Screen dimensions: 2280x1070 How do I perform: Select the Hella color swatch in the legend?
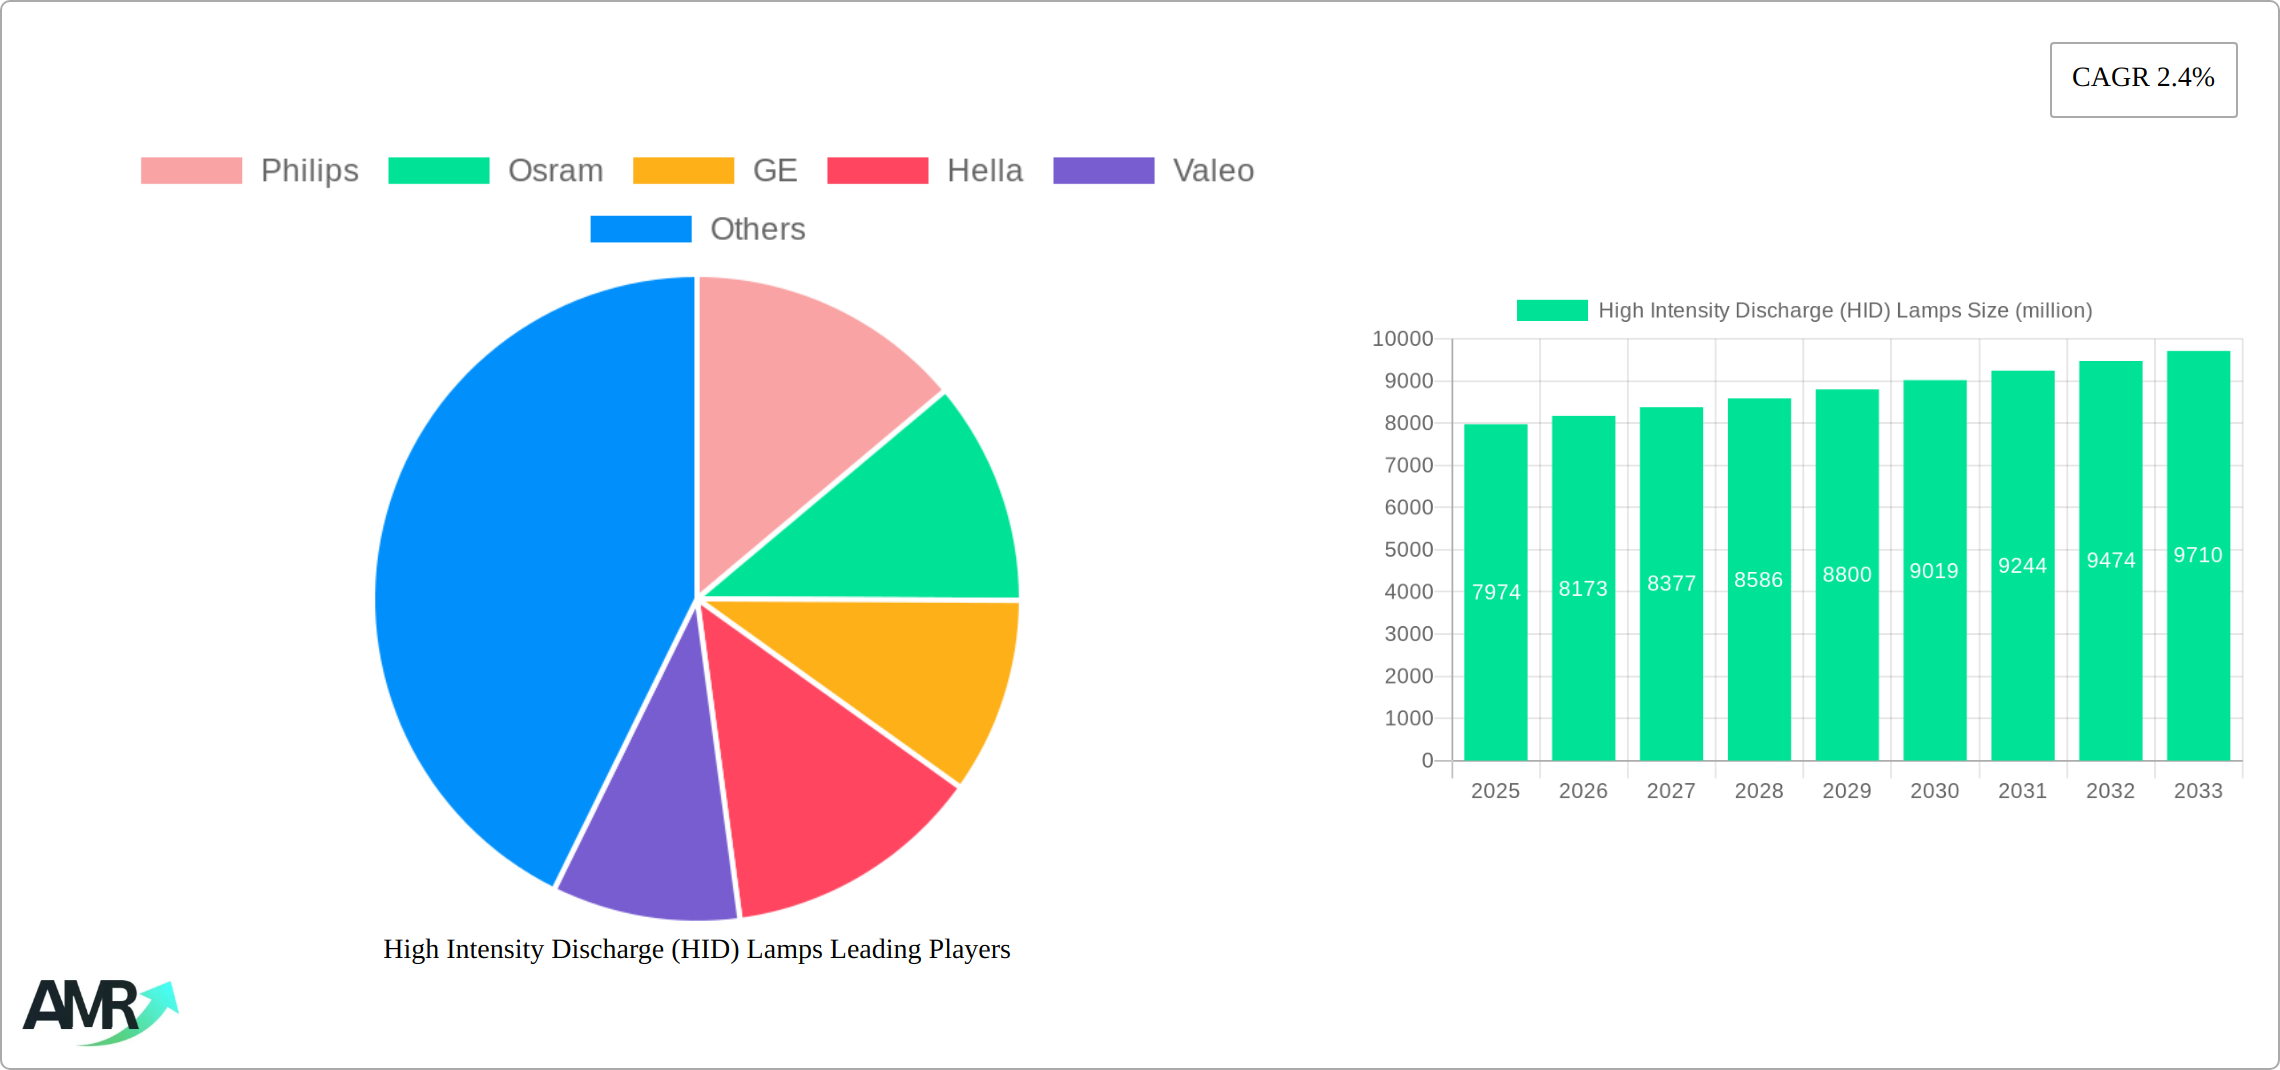click(x=878, y=170)
